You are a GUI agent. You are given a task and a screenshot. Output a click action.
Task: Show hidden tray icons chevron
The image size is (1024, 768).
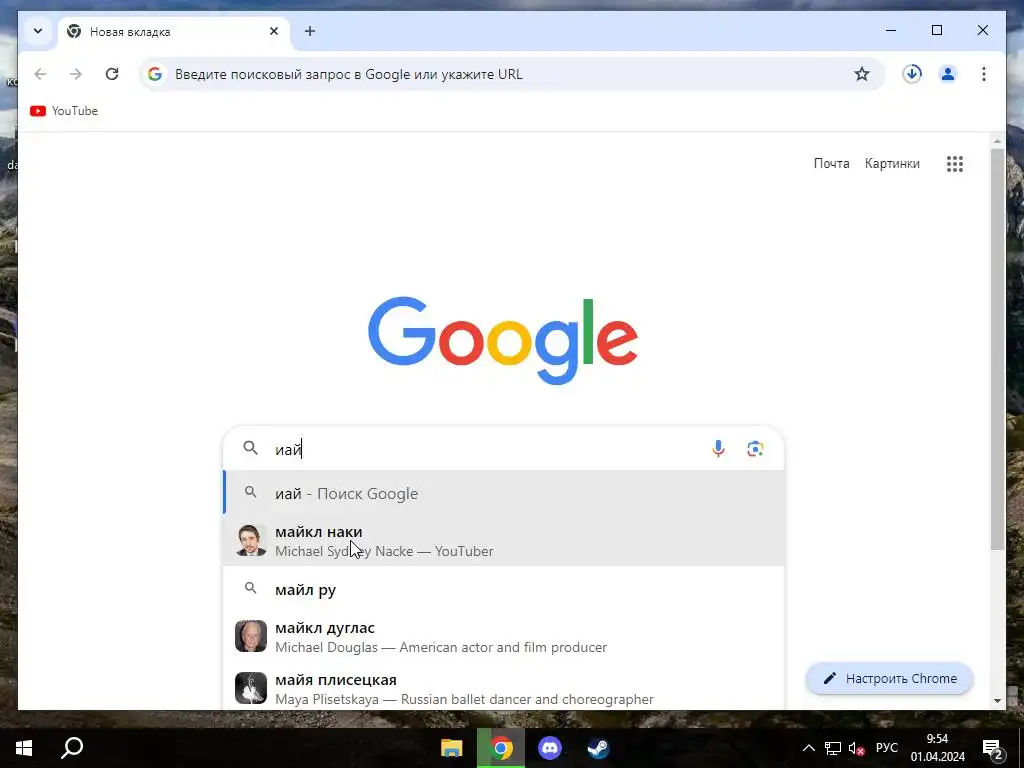tap(808, 748)
